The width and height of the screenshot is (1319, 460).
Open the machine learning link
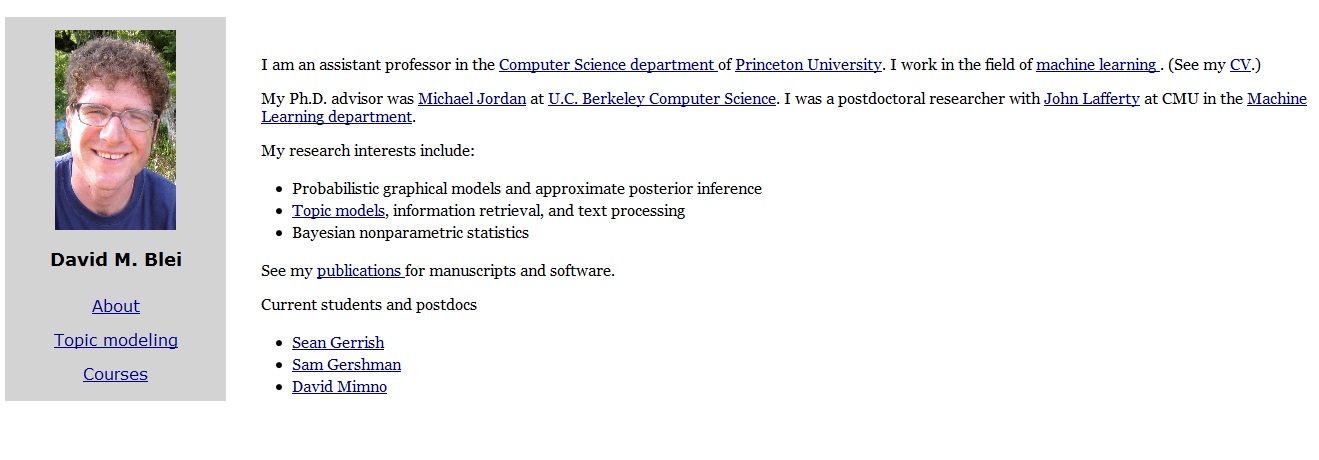(x=1096, y=65)
